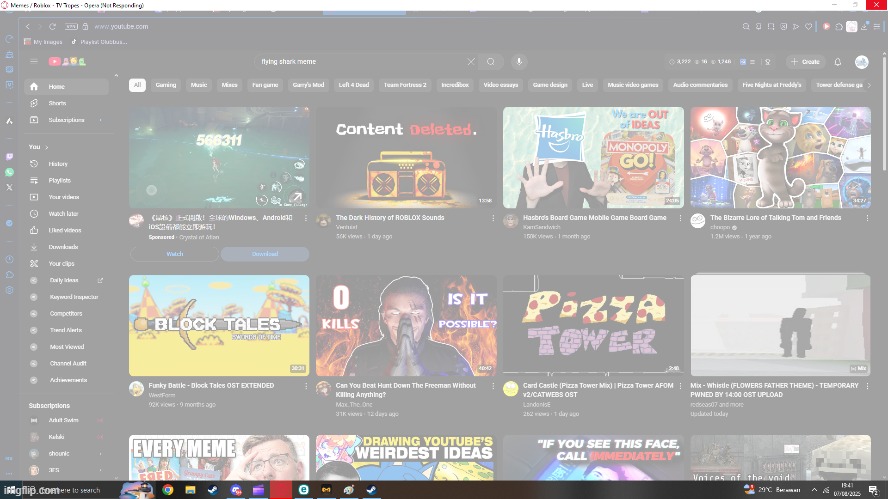Open the Opera easy setup menu icon
888x499 pixels.
tap(877, 27)
